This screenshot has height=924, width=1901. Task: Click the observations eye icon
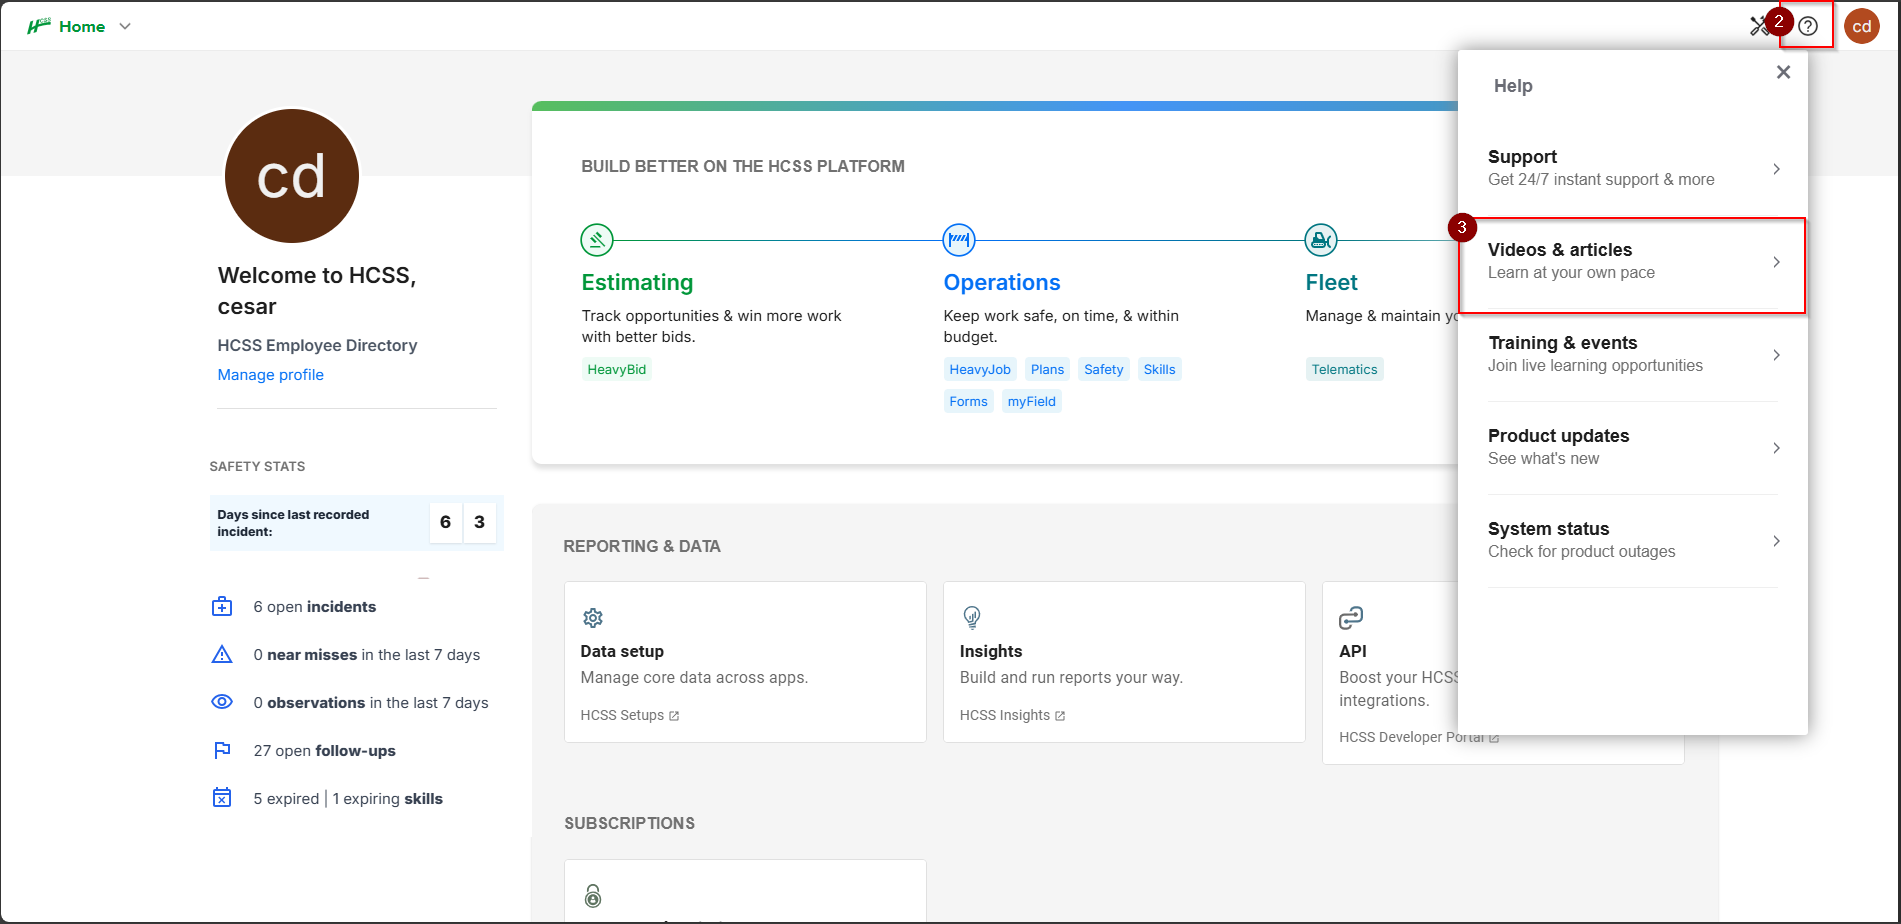[222, 702]
